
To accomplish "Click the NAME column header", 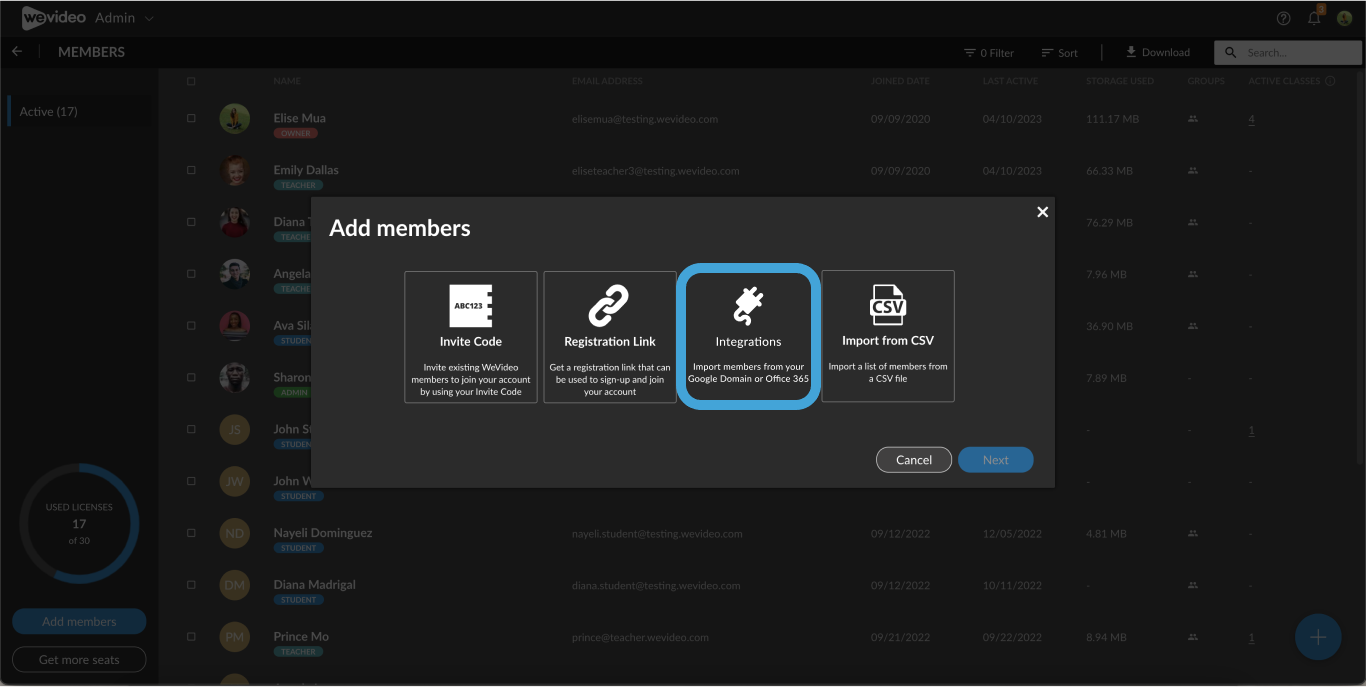I will pos(287,81).
